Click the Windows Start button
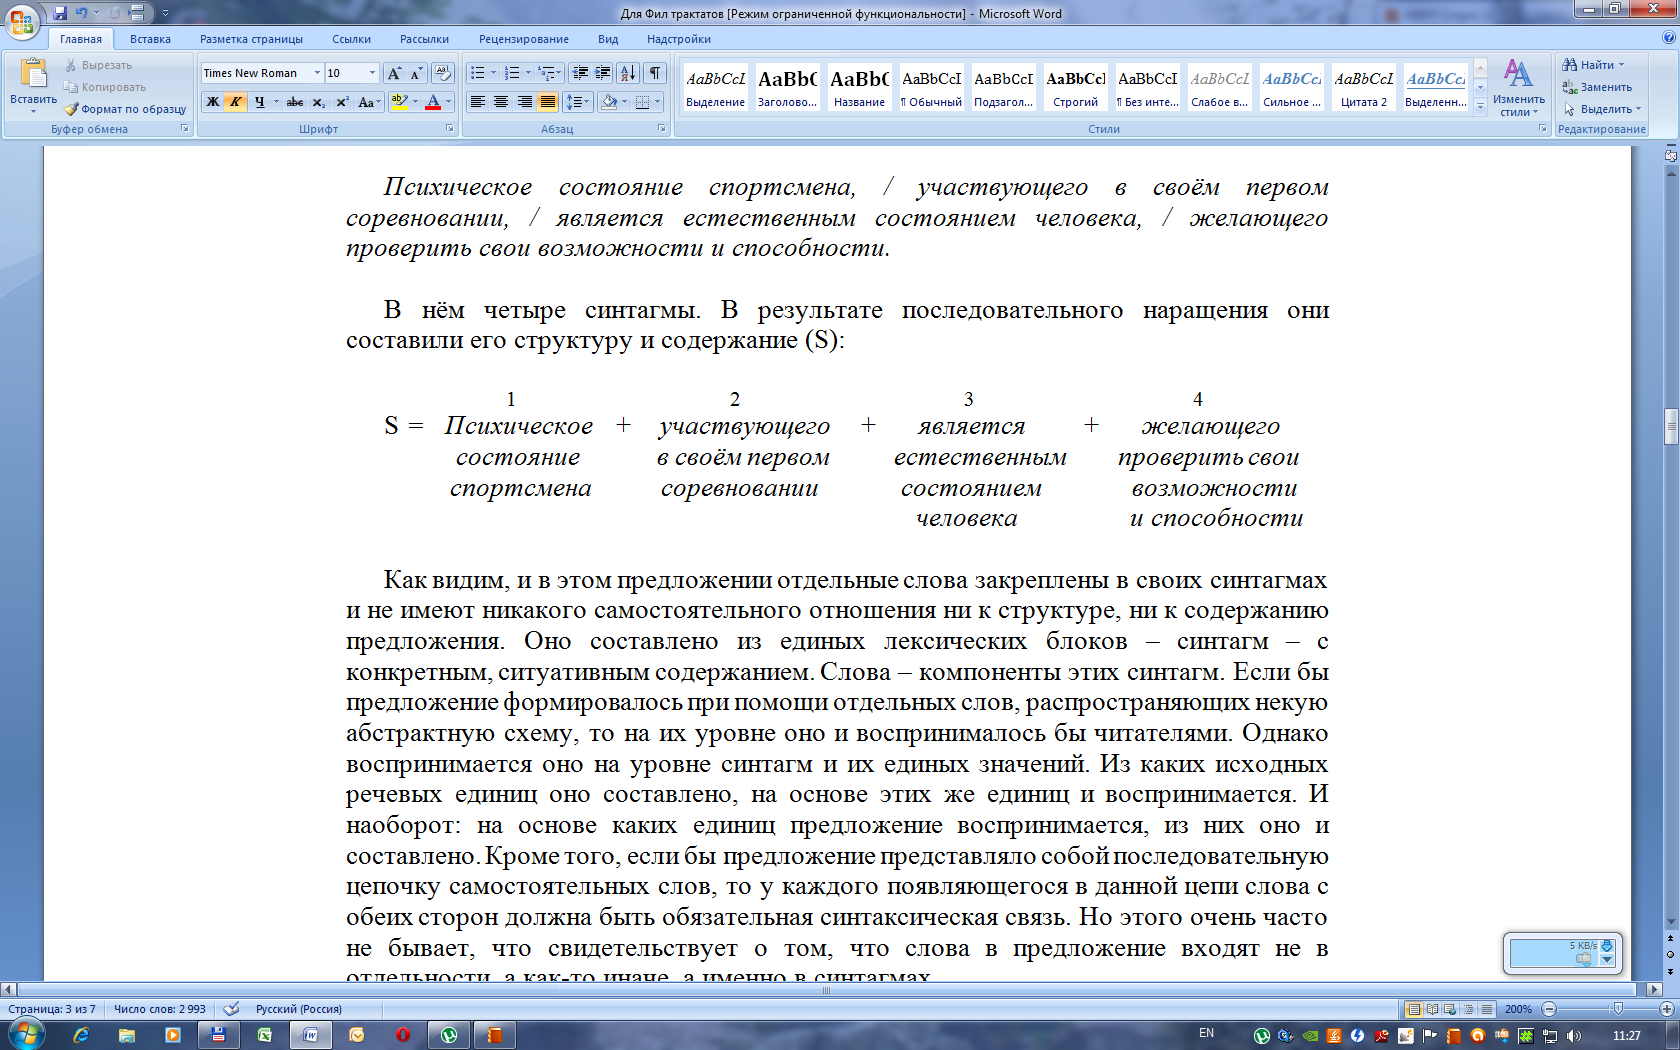Viewport: 1680px width, 1050px height. point(26,1035)
